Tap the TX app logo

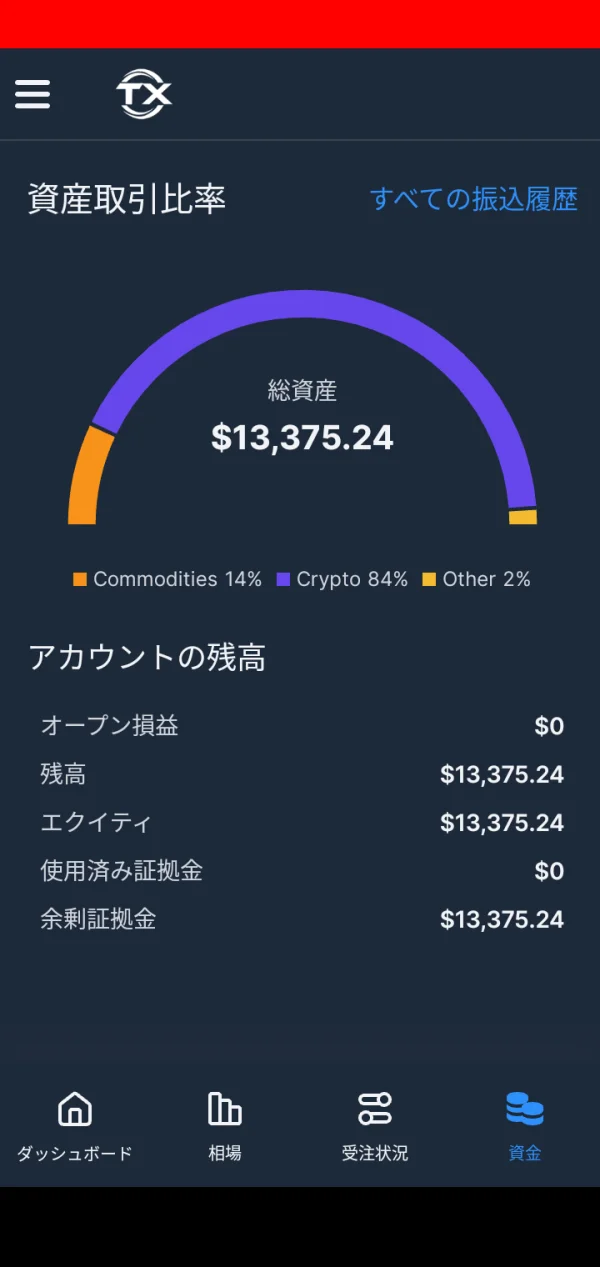[142, 94]
